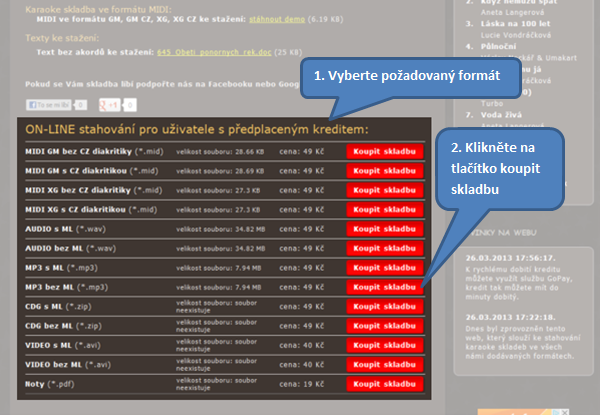Click Lucie Vondráčková artist name
600x415 pixels.
[x=516, y=35]
